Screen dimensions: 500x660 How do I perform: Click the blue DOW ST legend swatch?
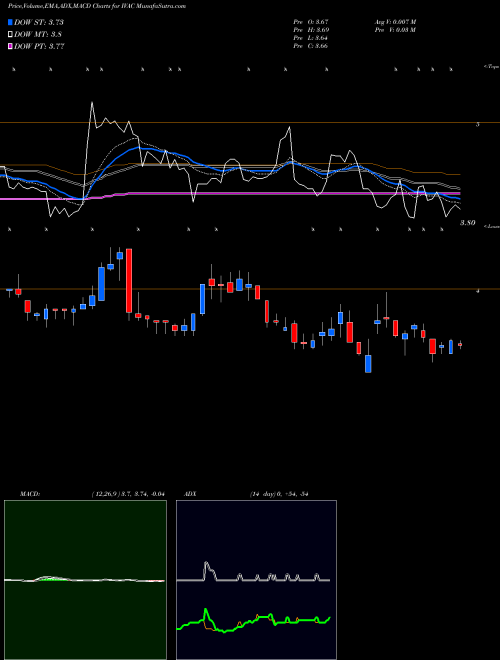[11, 22]
